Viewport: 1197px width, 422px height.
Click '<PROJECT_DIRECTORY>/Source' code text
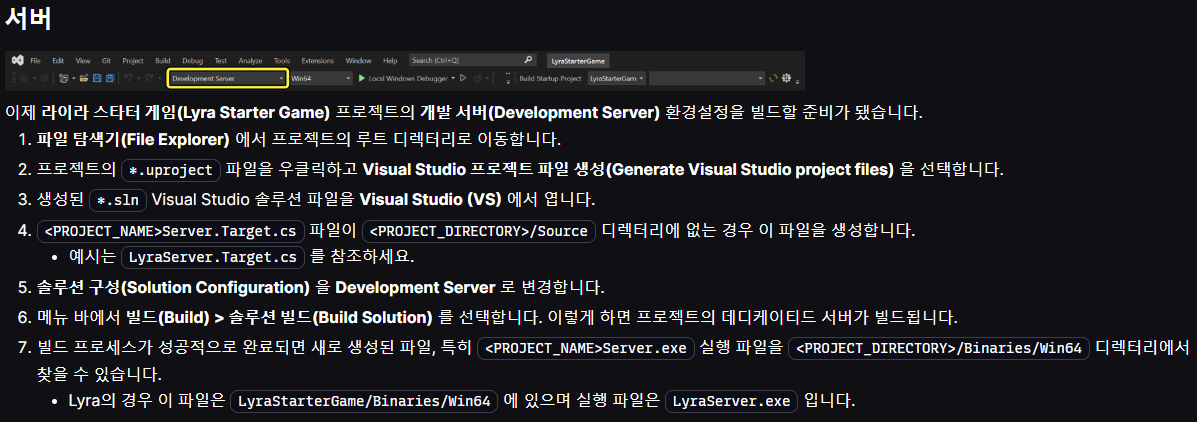click(479, 230)
